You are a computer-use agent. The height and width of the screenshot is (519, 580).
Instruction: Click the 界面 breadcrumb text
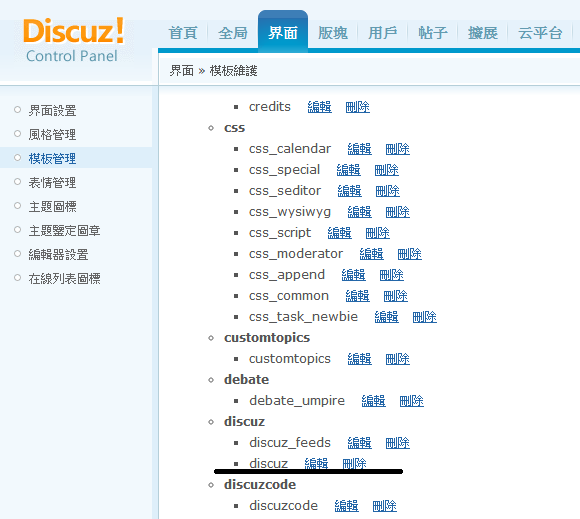tap(182, 70)
